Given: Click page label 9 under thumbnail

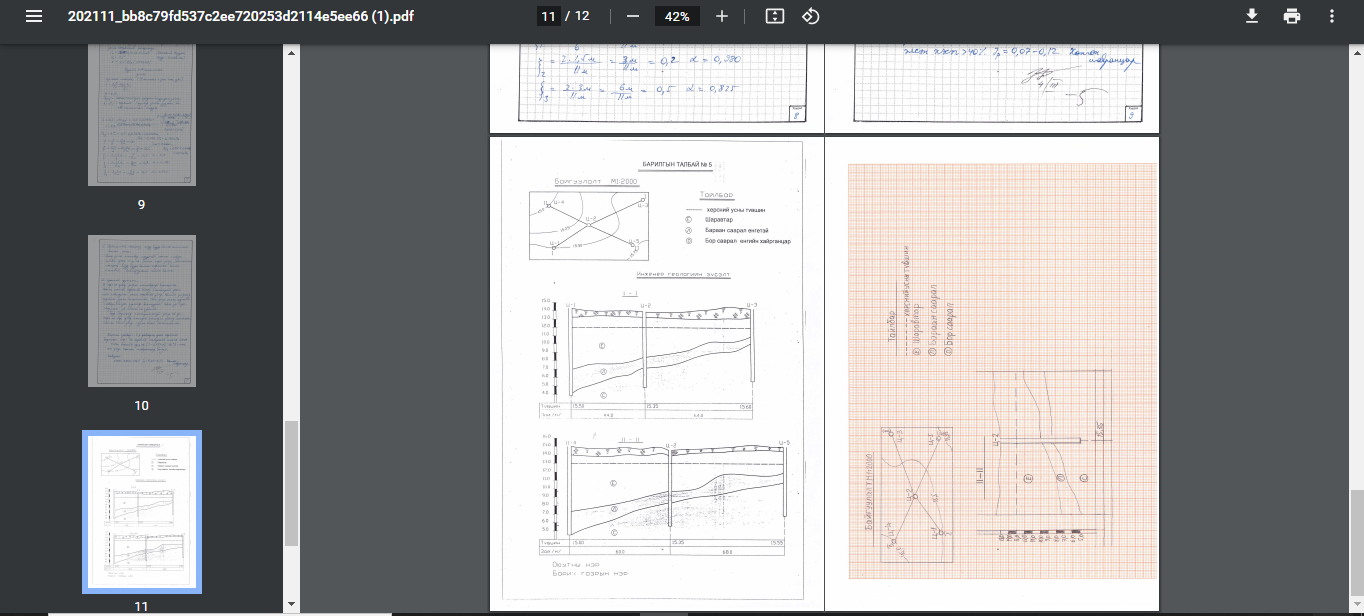Looking at the screenshot, I should (x=141, y=204).
